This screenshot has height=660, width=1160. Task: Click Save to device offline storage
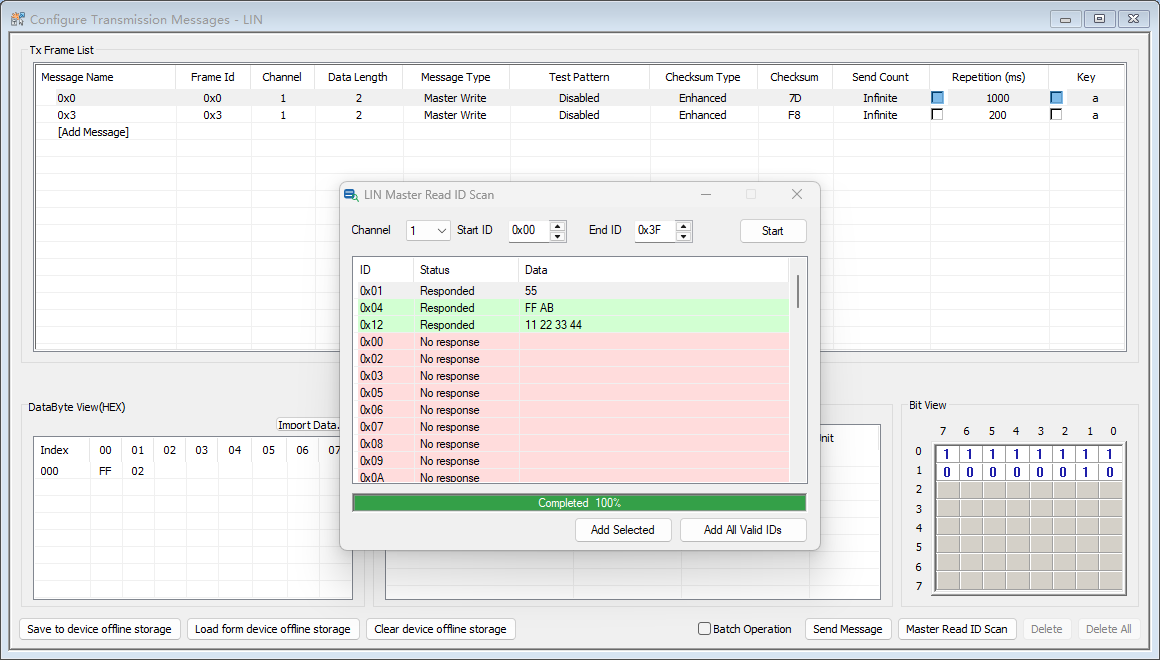pos(99,629)
